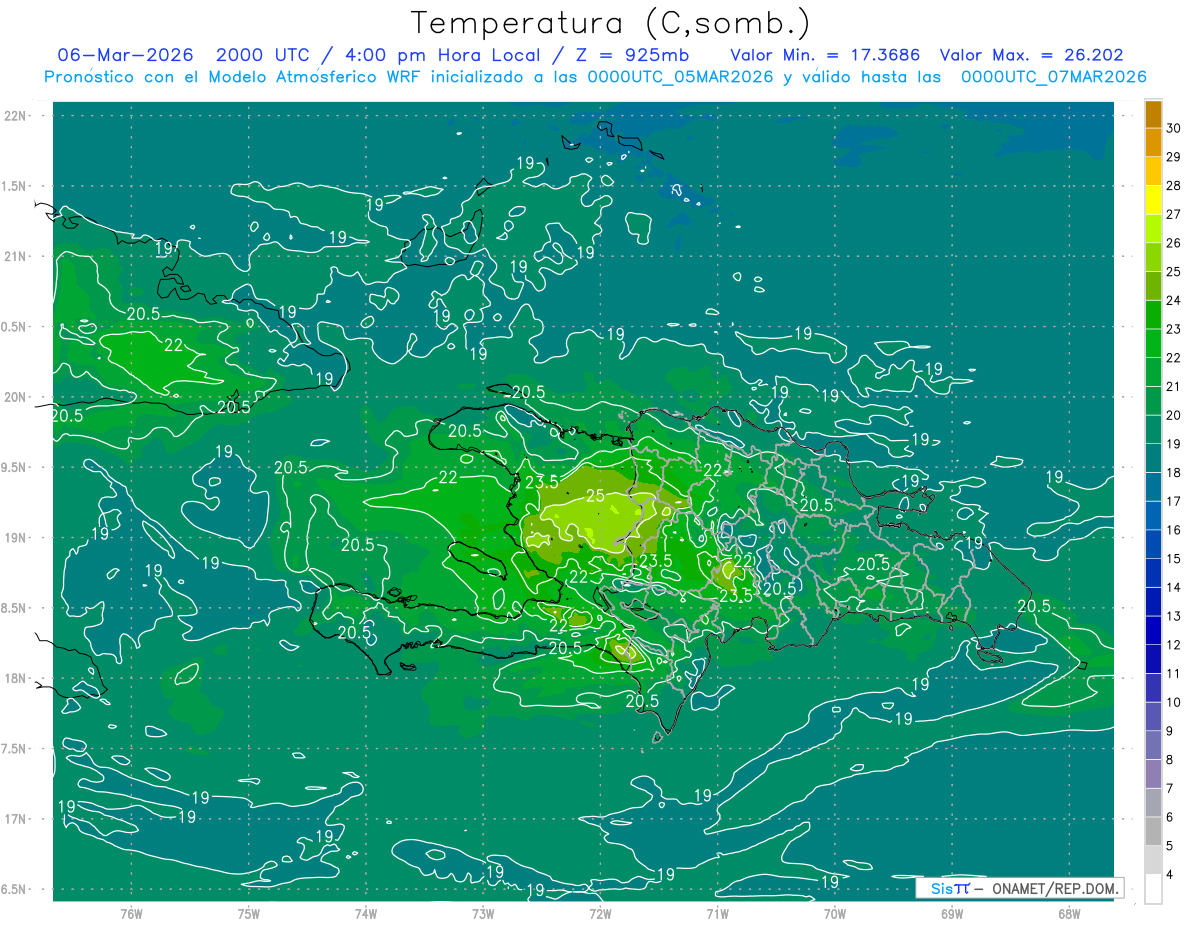Pick the legend swatch between 19 and 20
Image resolution: width=1200 pixels, height=927 pixels.
pyautogui.click(x=1153, y=430)
